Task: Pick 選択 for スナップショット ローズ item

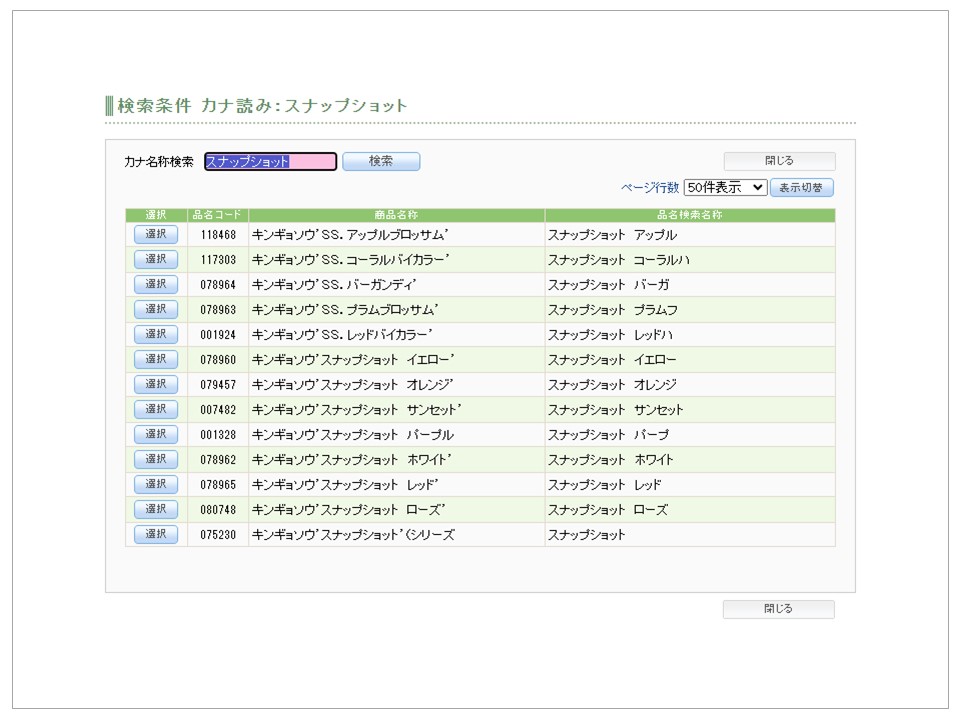Action: pyautogui.click(x=156, y=509)
